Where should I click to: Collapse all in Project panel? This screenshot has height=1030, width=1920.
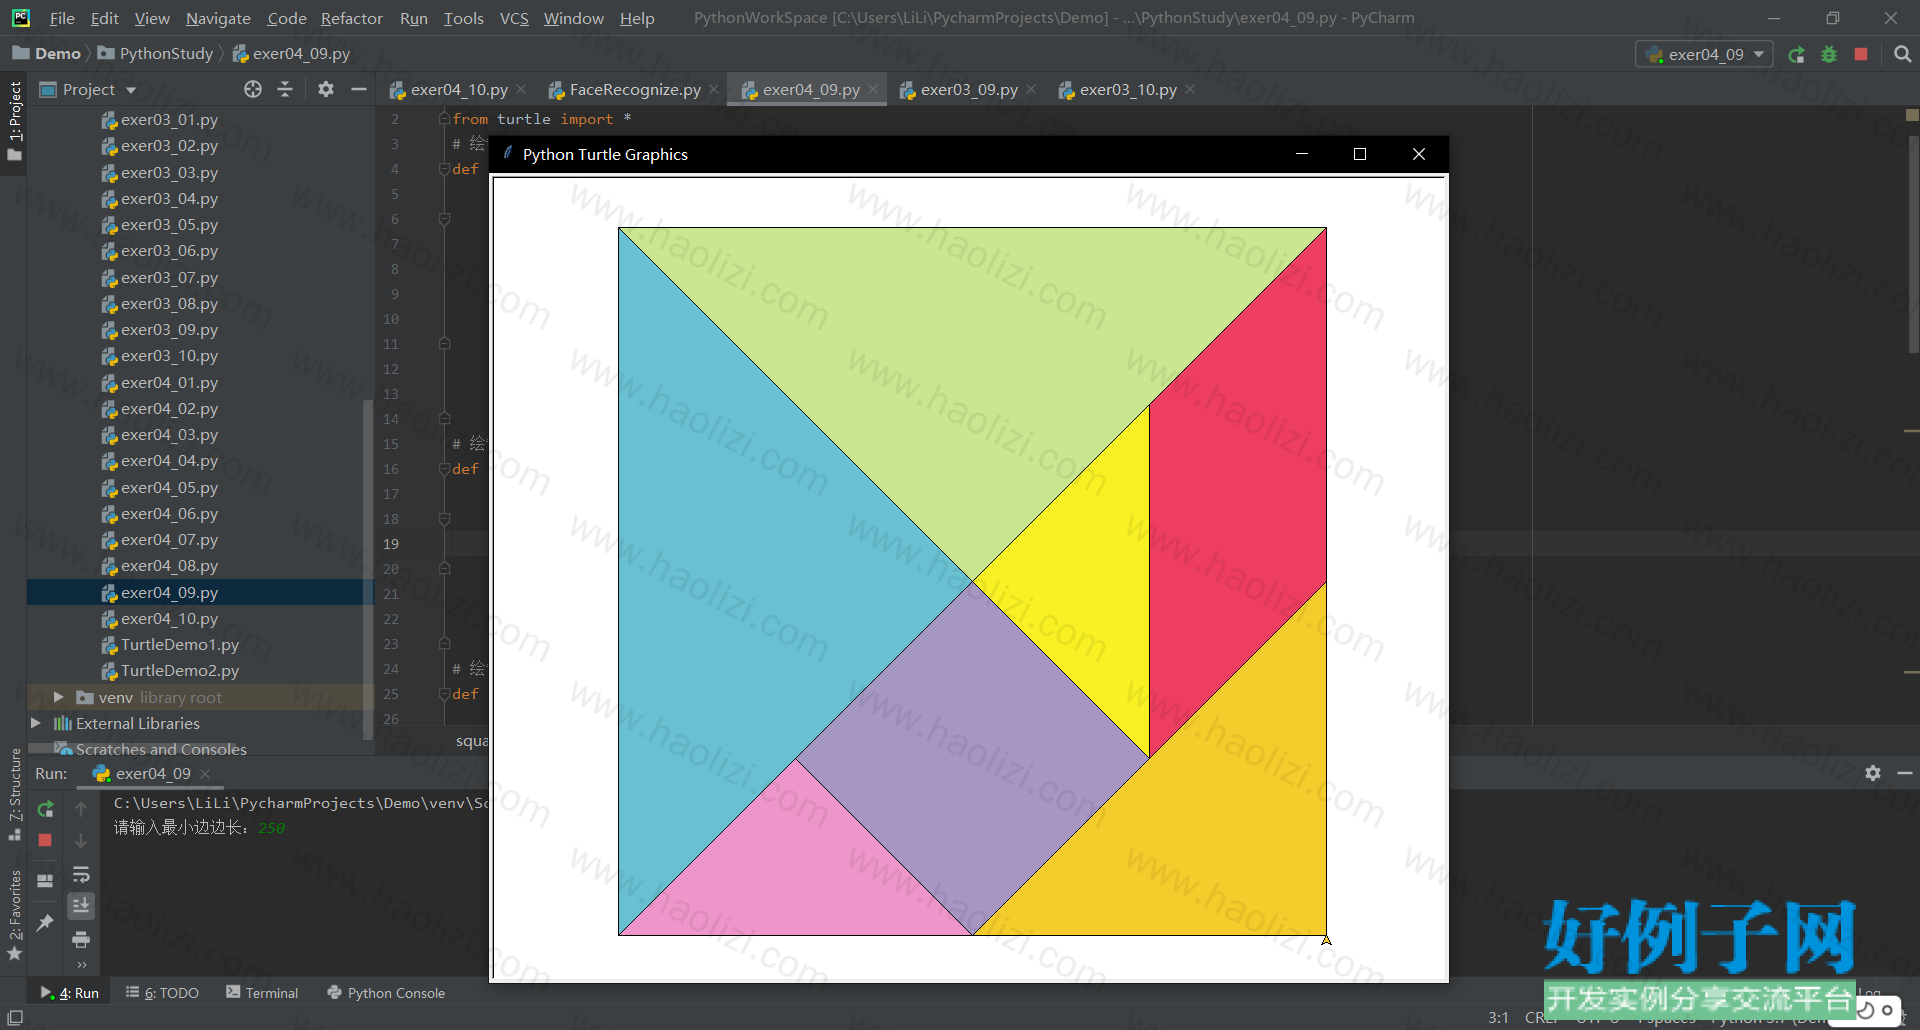click(x=285, y=89)
